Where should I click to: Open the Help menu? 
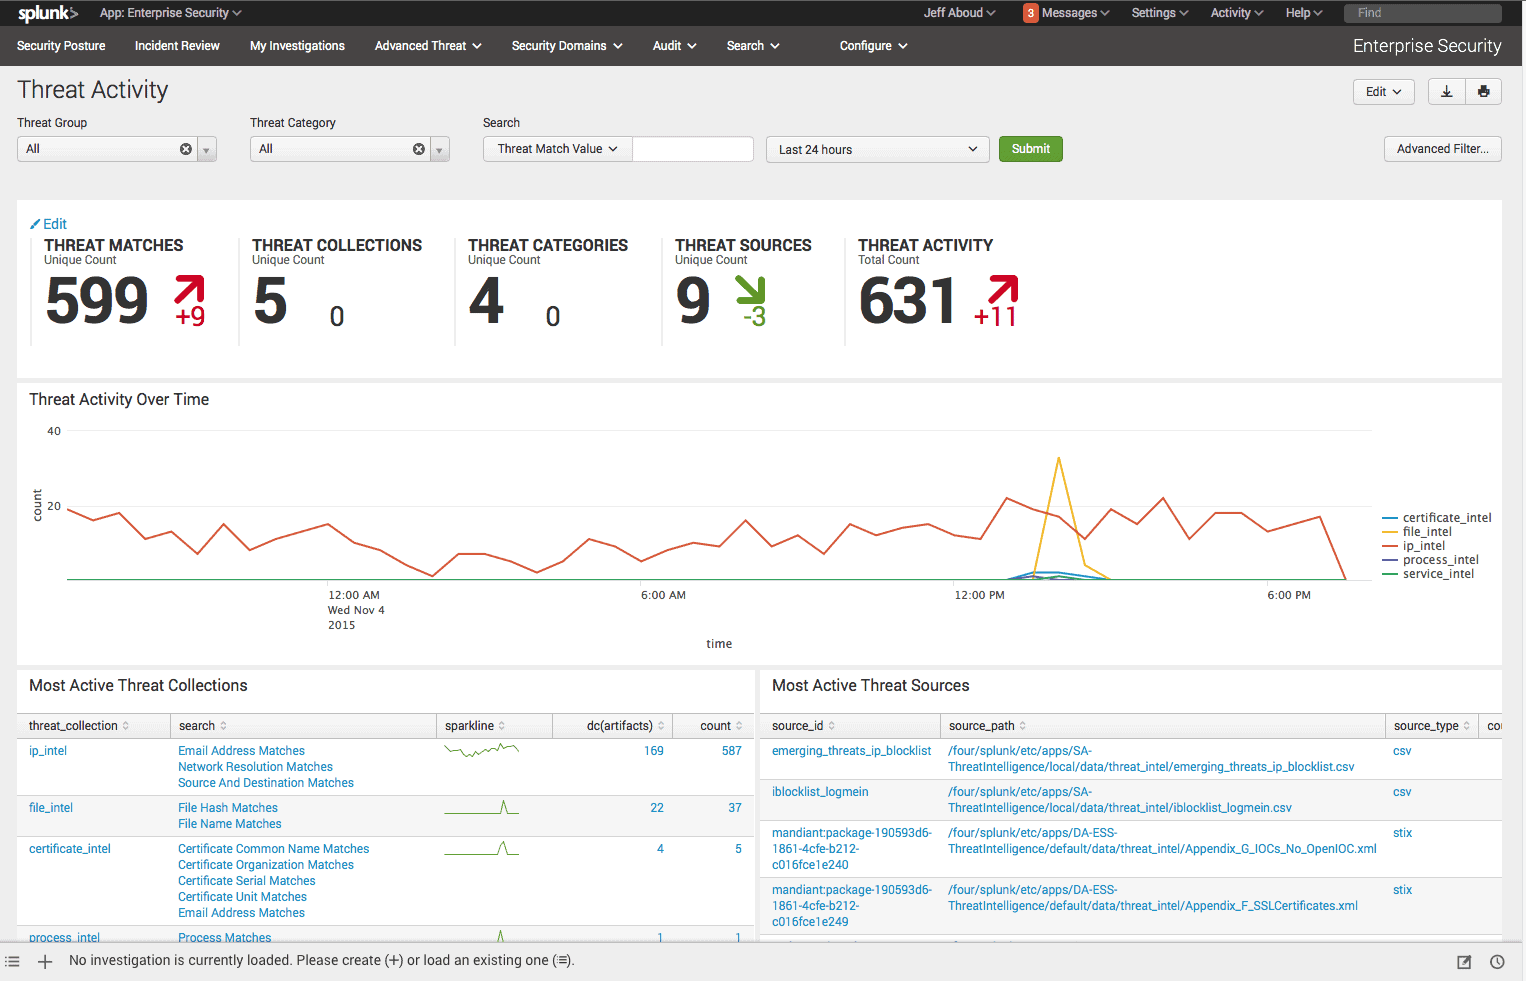point(1304,13)
